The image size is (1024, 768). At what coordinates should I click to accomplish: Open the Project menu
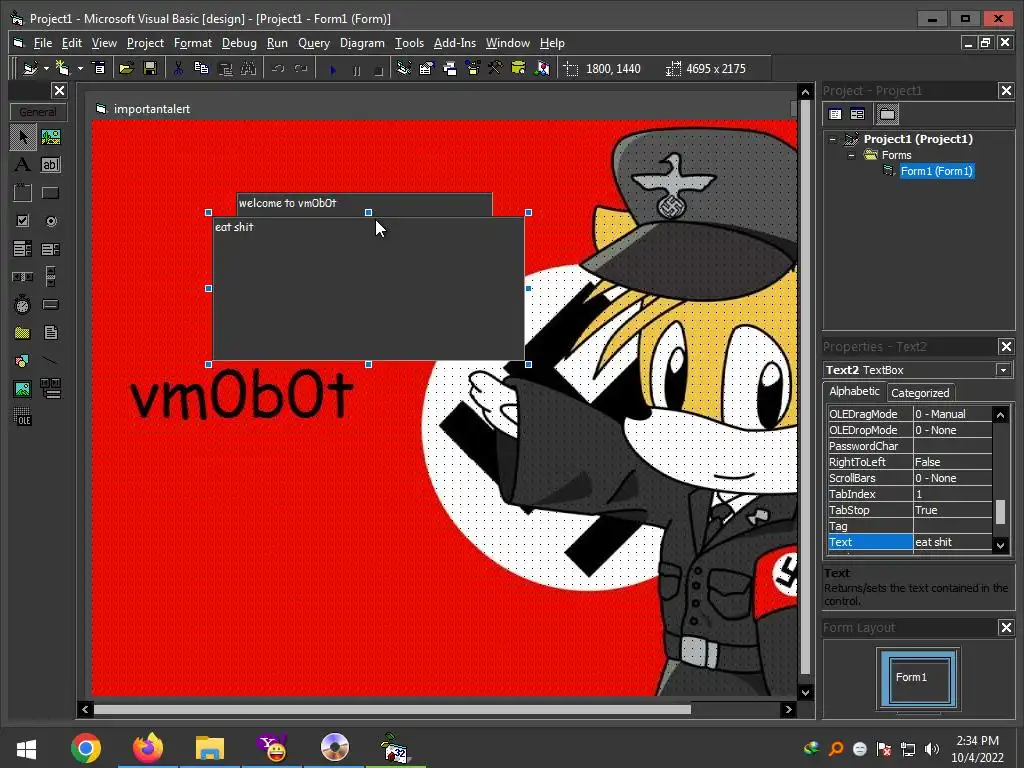click(145, 43)
